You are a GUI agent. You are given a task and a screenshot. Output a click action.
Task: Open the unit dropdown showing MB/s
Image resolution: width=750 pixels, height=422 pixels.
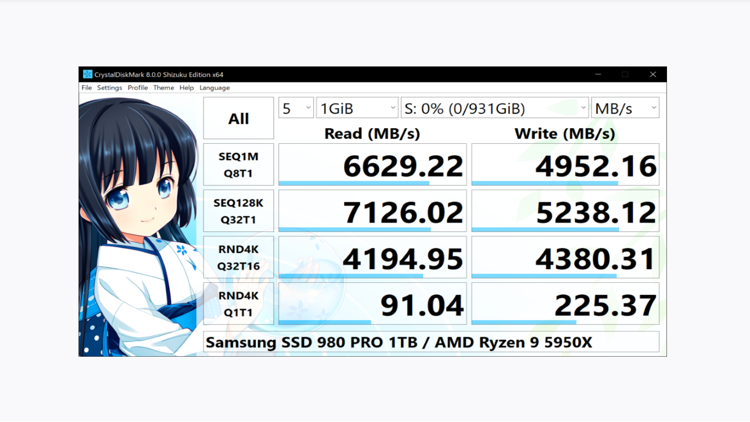(625, 108)
